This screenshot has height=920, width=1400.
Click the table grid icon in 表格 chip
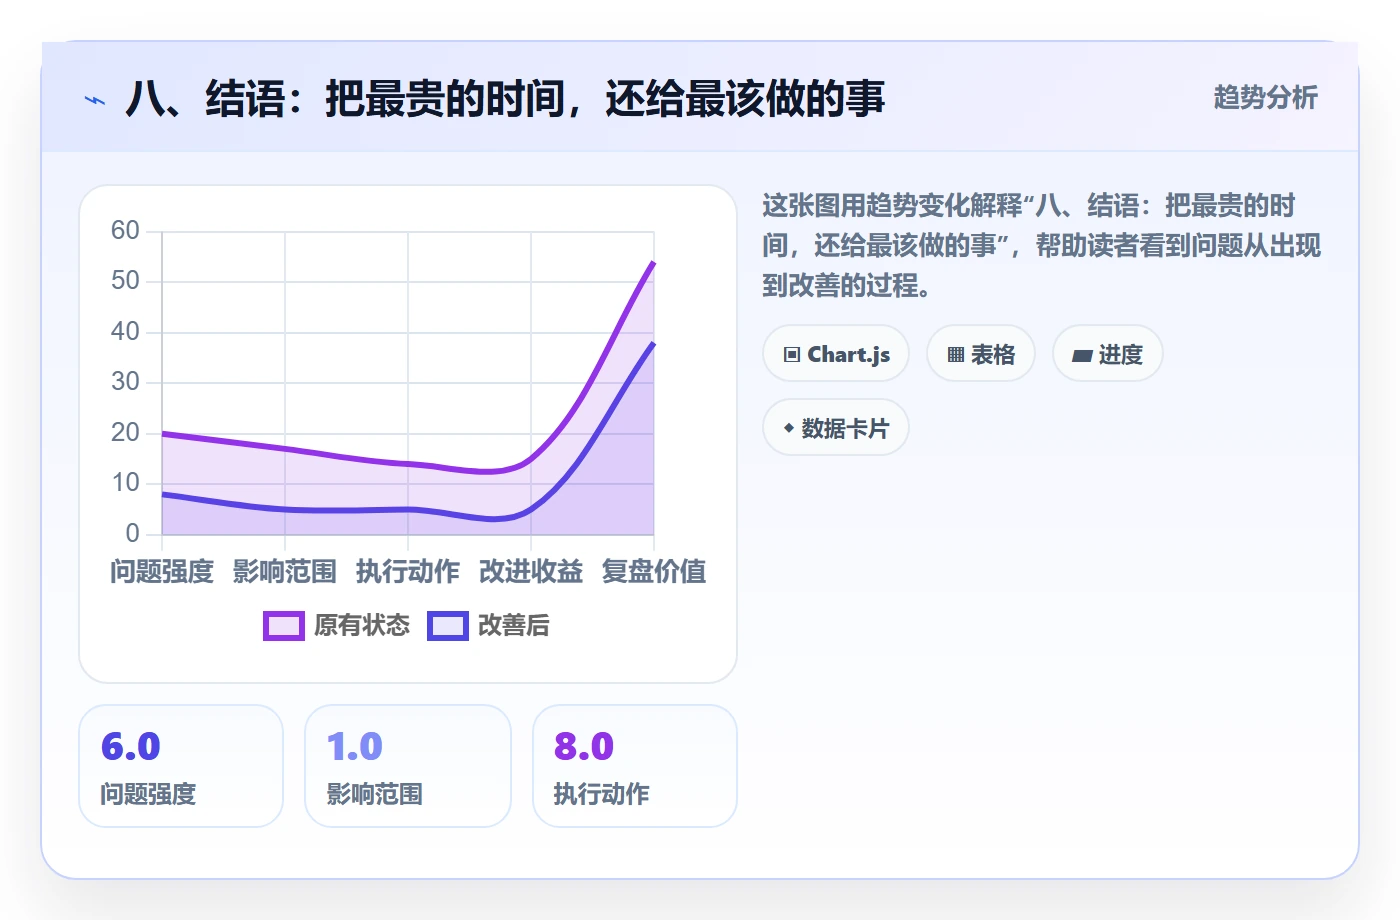956,355
